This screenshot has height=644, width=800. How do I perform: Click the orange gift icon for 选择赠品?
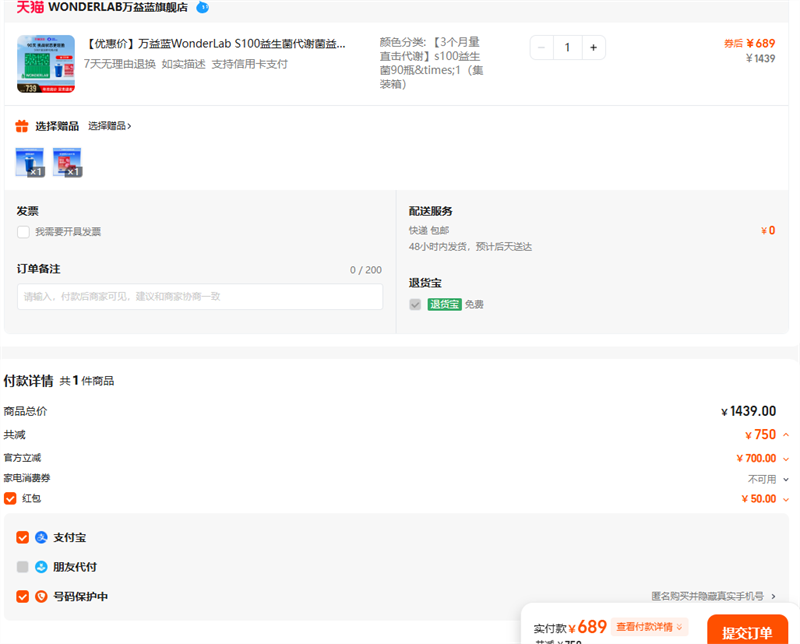coord(22,126)
